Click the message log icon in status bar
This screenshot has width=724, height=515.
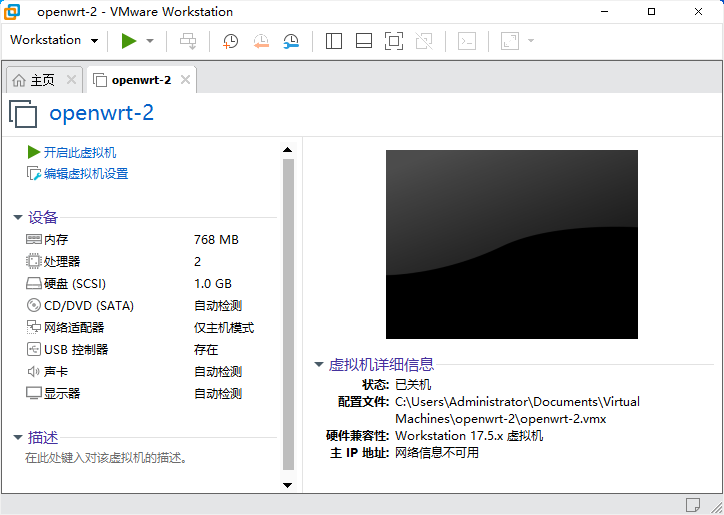(x=692, y=505)
